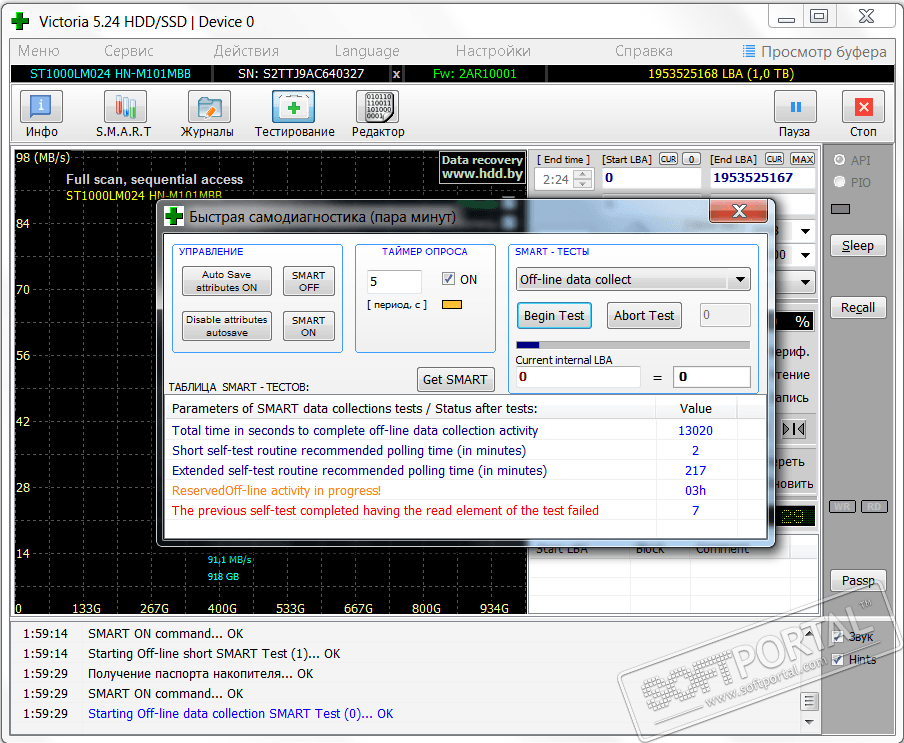This screenshot has height=743, width=904.
Task: Expand the second dropdown right of dialog
Action: click(x=805, y=255)
